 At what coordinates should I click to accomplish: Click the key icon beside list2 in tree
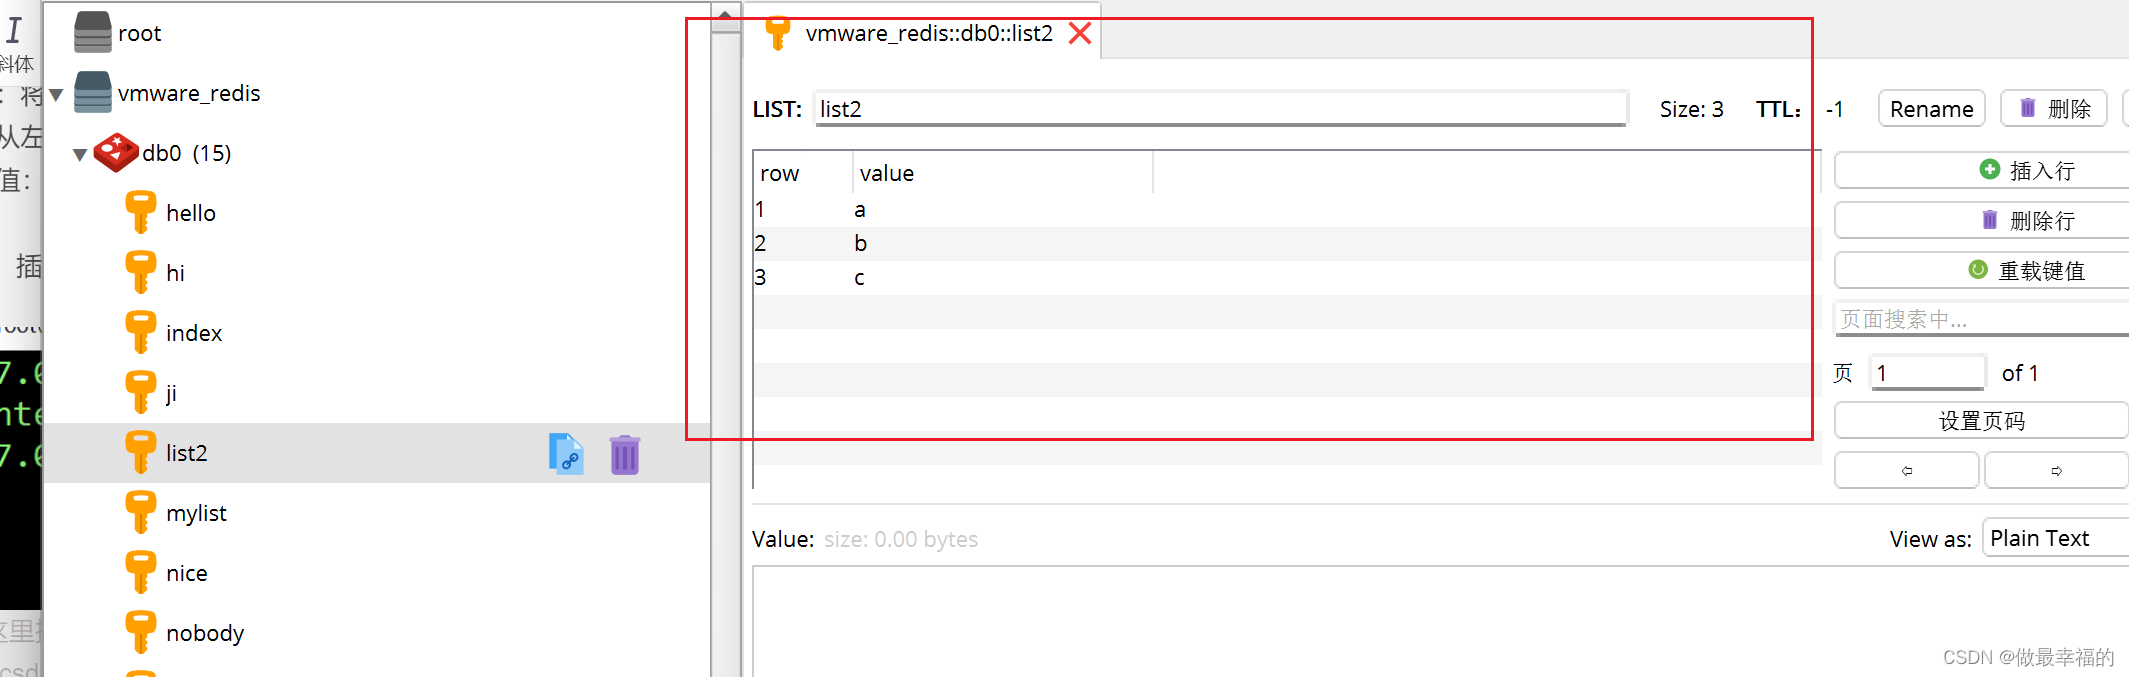pos(140,452)
